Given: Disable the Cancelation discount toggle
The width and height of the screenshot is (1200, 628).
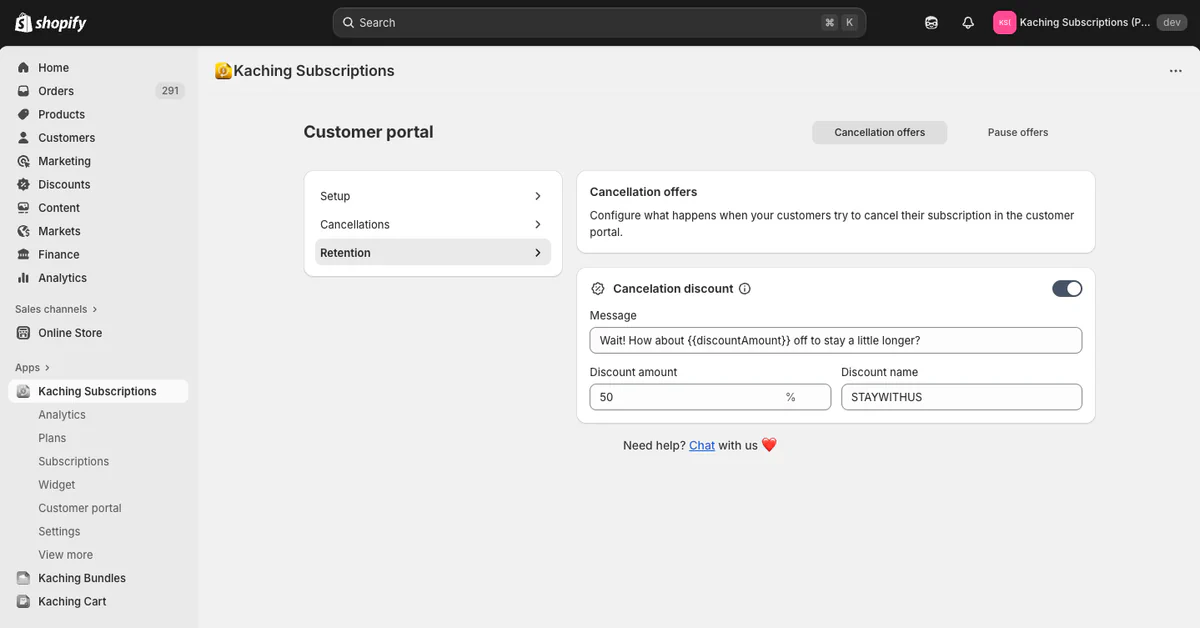Looking at the screenshot, I should (1067, 288).
